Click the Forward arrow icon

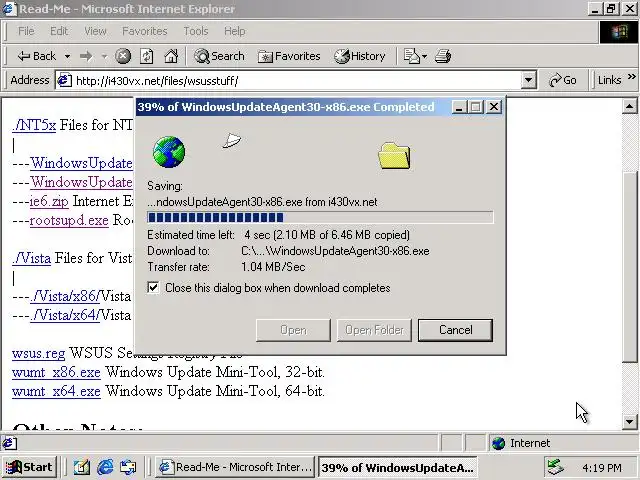tap(86, 56)
